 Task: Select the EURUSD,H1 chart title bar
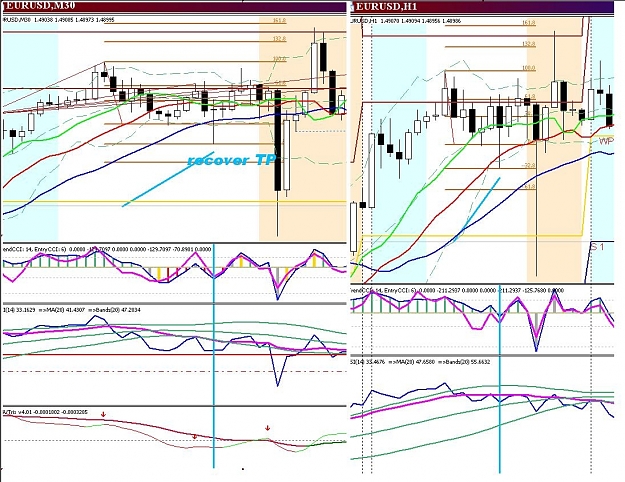(482, 6)
